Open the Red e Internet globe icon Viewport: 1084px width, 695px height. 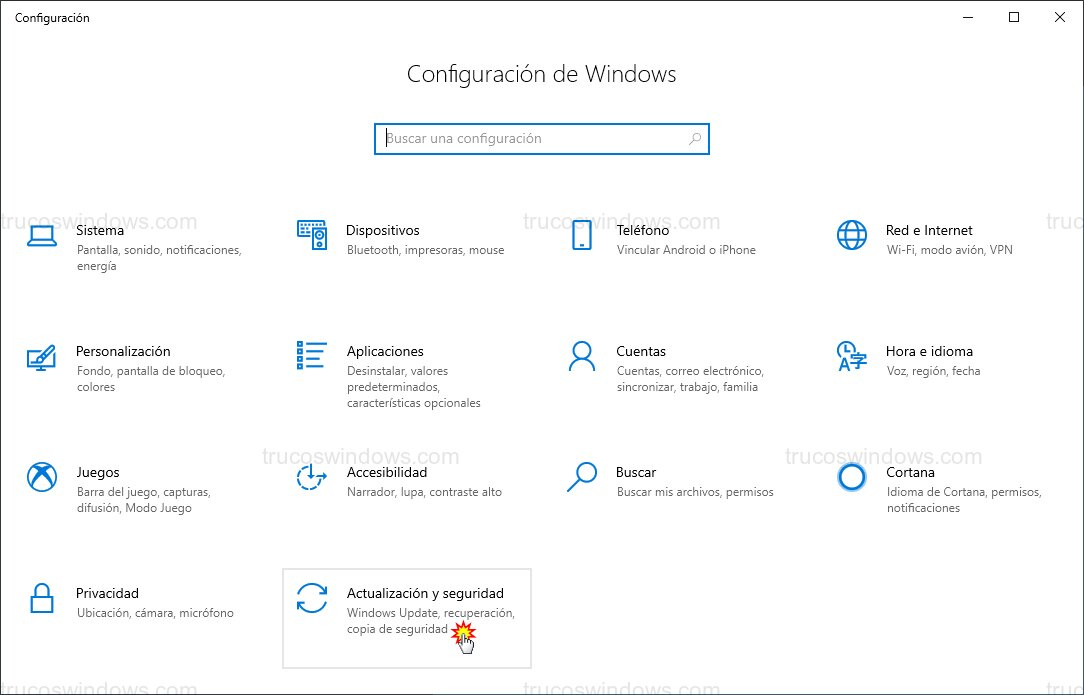point(851,236)
